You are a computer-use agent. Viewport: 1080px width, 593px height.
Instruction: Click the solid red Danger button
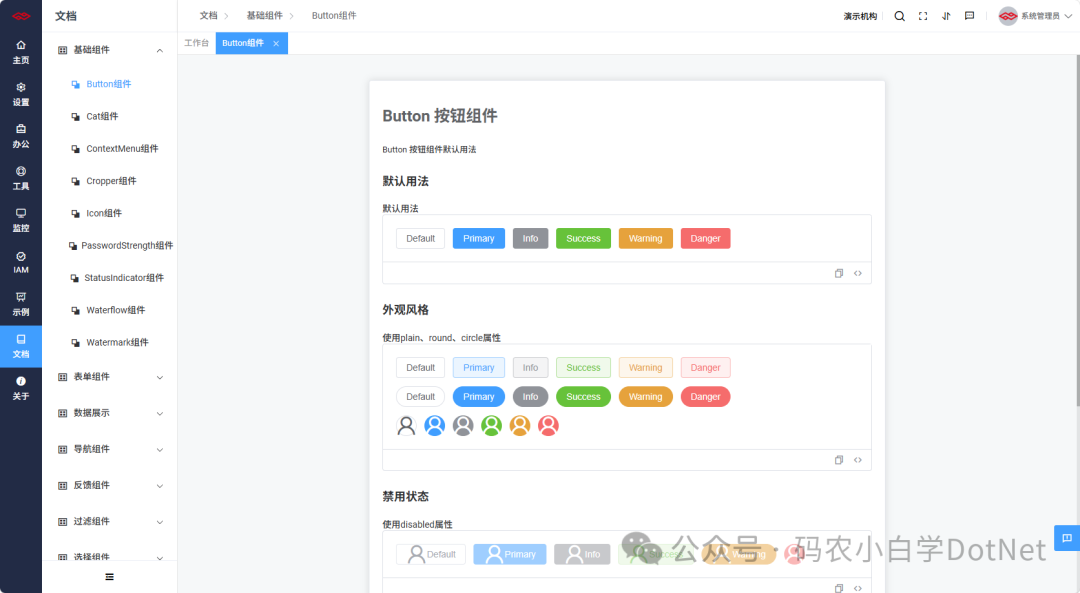click(x=705, y=238)
